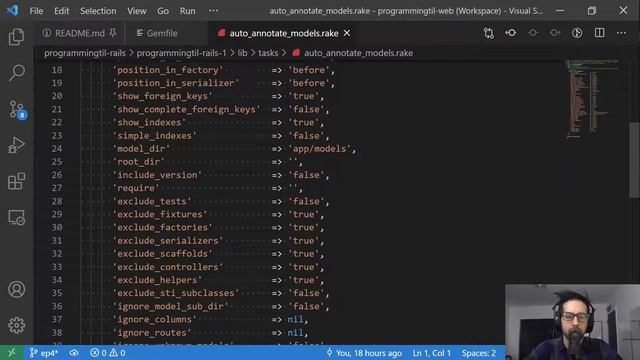Image resolution: width=640 pixels, height=360 pixels.
Task: Open the editor More Actions ellipsis
Action: pyautogui.click(x=621, y=33)
